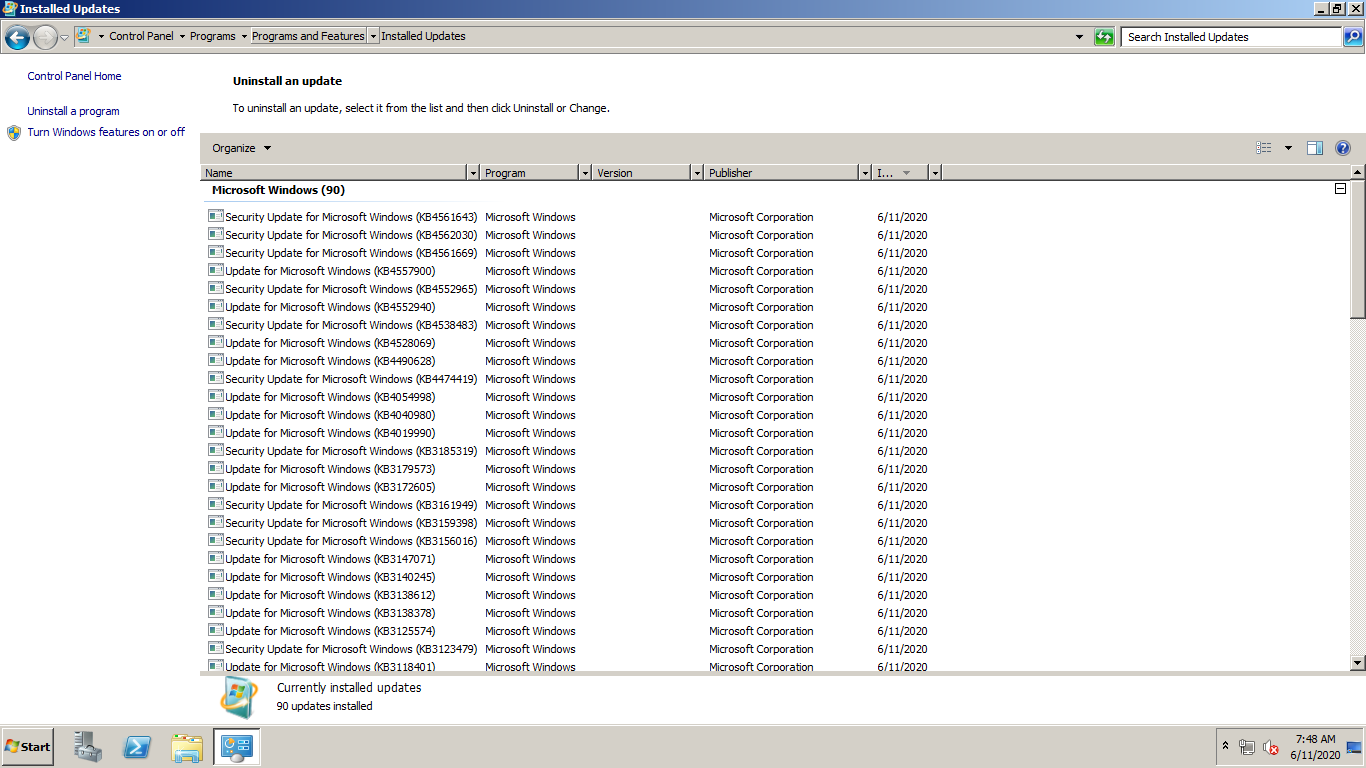
Task: Select Security Update KB3161949 row
Action: point(568,505)
